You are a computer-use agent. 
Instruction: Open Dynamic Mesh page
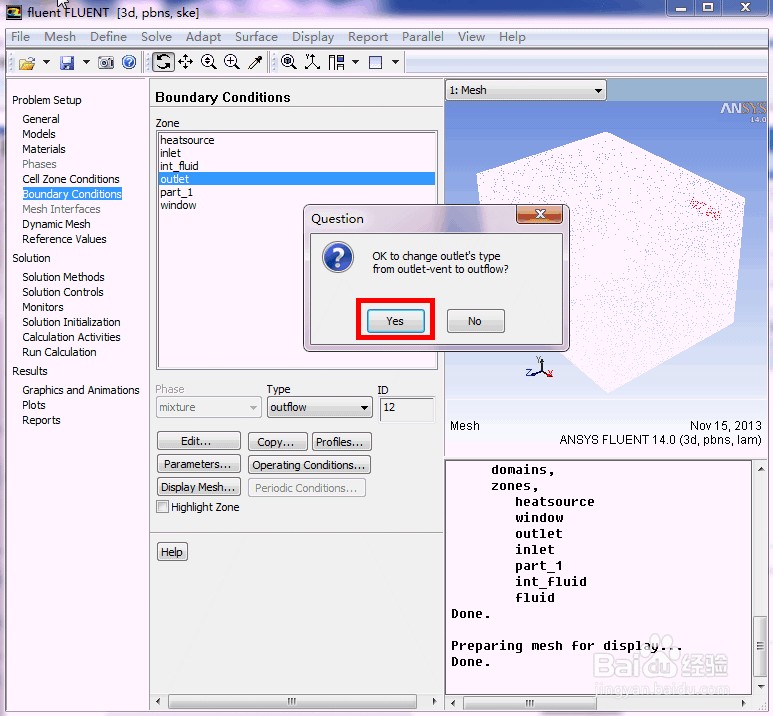click(x=56, y=224)
